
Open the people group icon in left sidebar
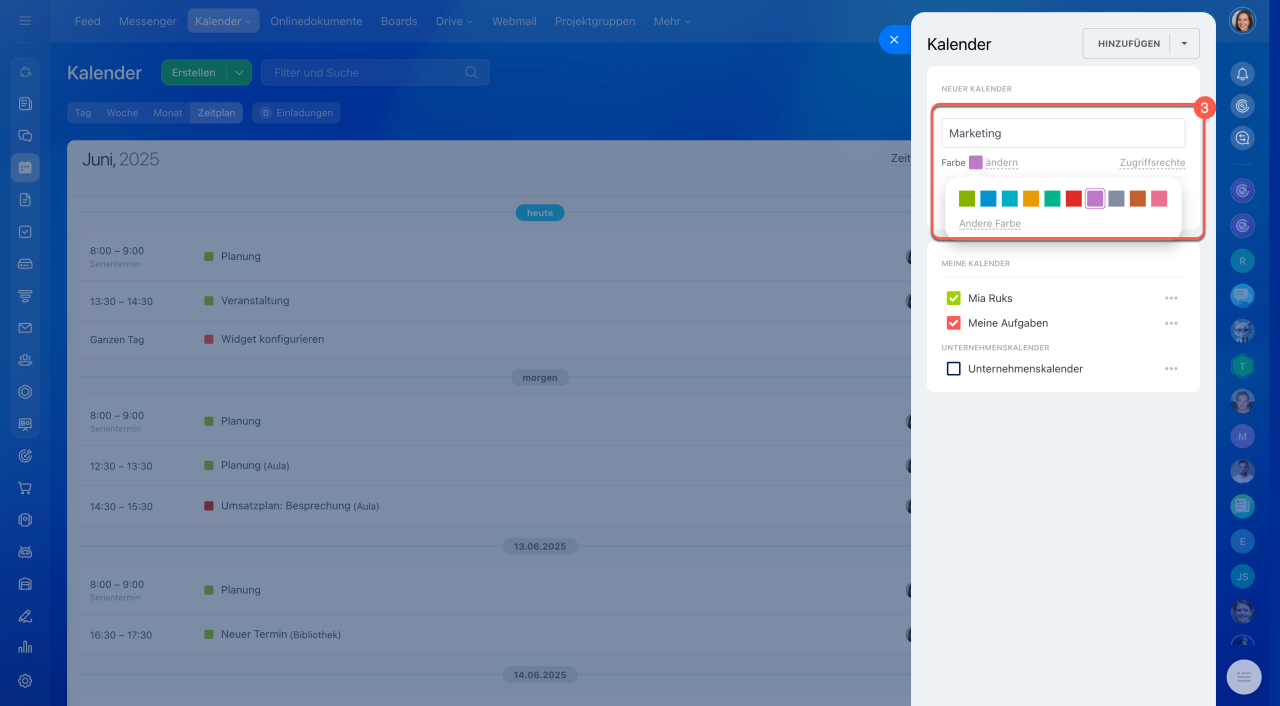pos(25,360)
